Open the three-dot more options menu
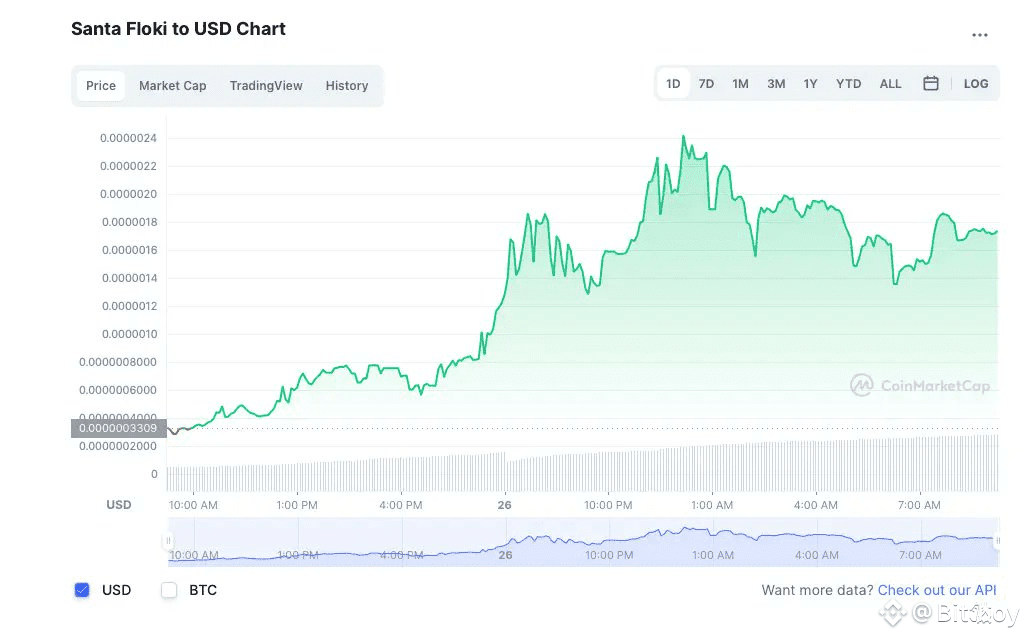This screenshot has width=1032, height=638. (979, 36)
